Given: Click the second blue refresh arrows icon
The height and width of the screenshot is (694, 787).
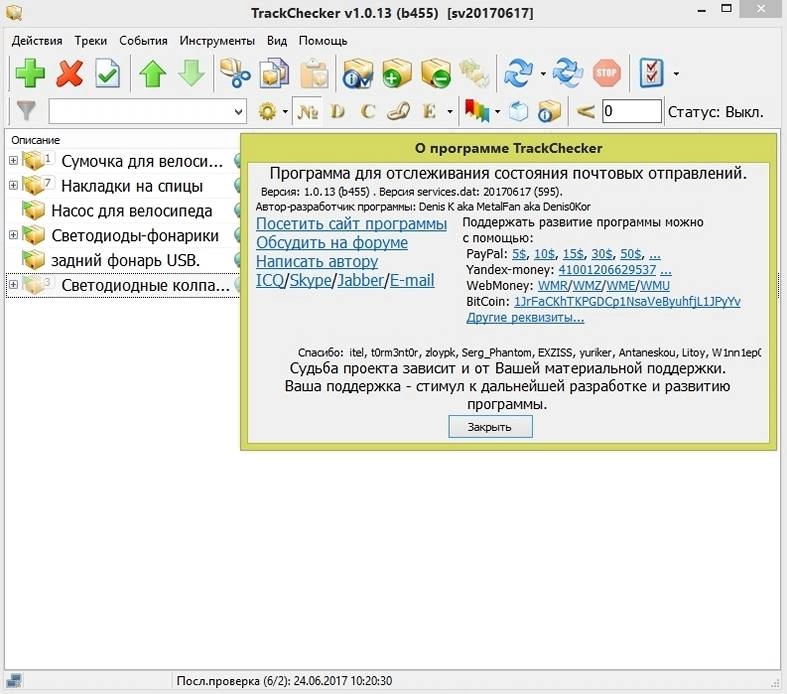Looking at the screenshot, I should (568, 74).
